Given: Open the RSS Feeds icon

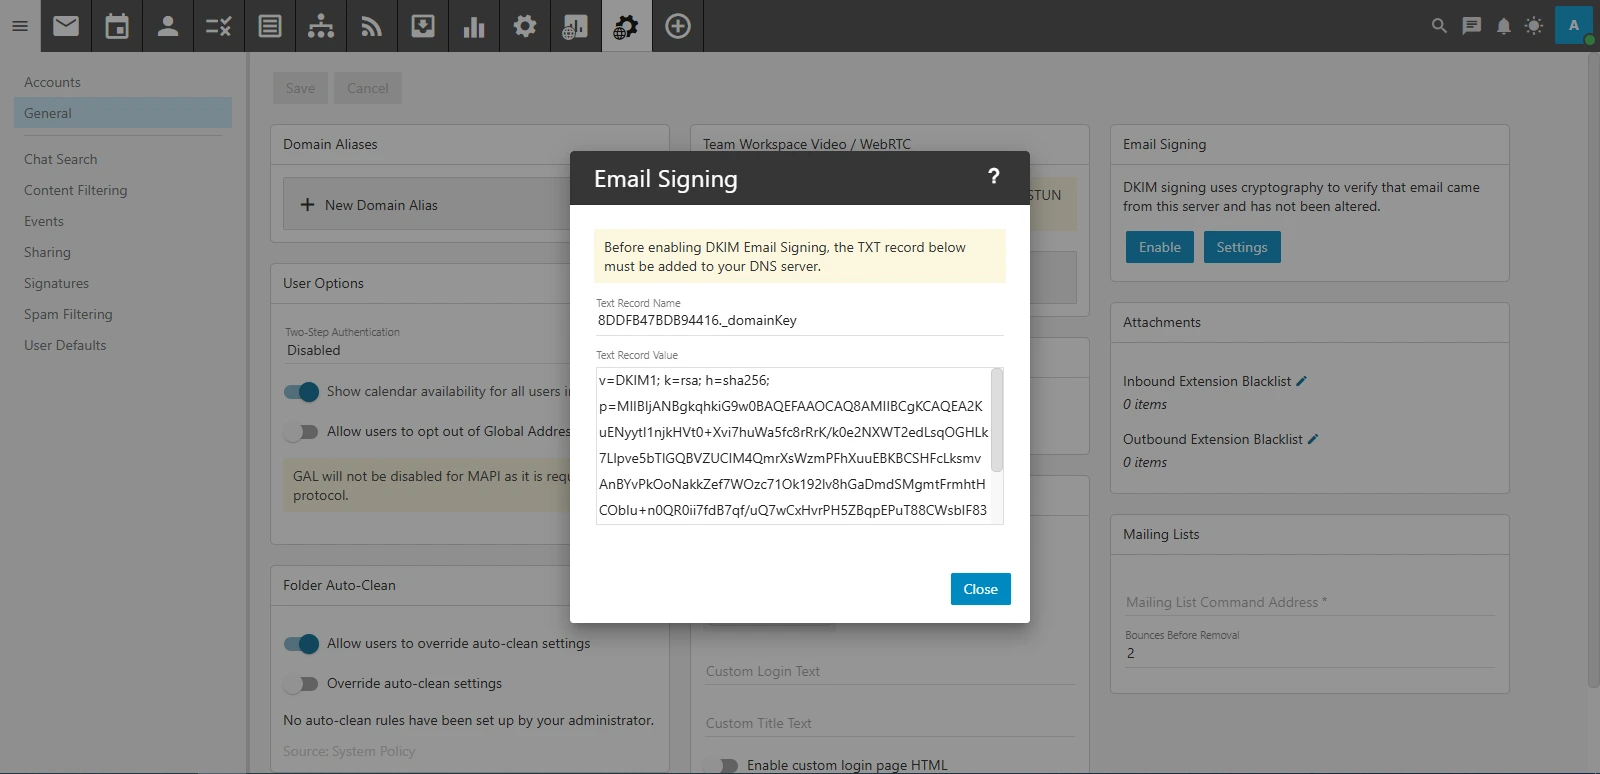Looking at the screenshot, I should pos(372,26).
